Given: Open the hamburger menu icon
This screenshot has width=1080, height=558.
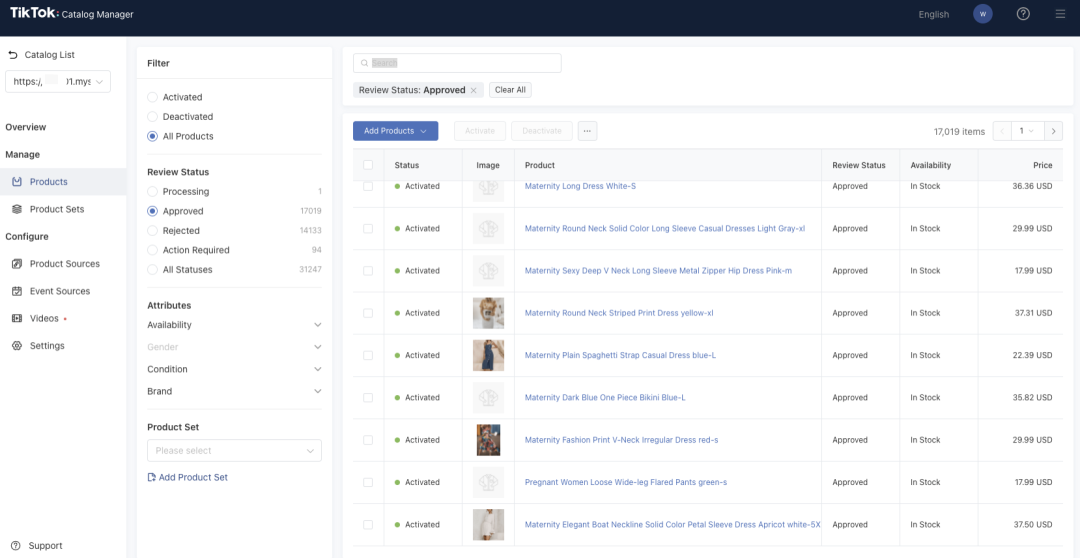Looking at the screenshot, I should (x=1060, y=14).
